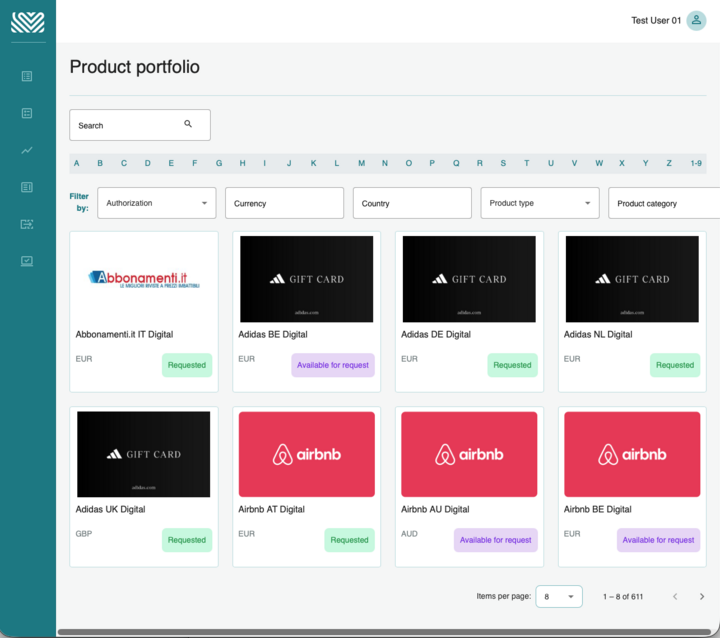Click Requested badge on Airbnb AT Digital
This screenshot has width=720, height=638.
tap(349, 540)
